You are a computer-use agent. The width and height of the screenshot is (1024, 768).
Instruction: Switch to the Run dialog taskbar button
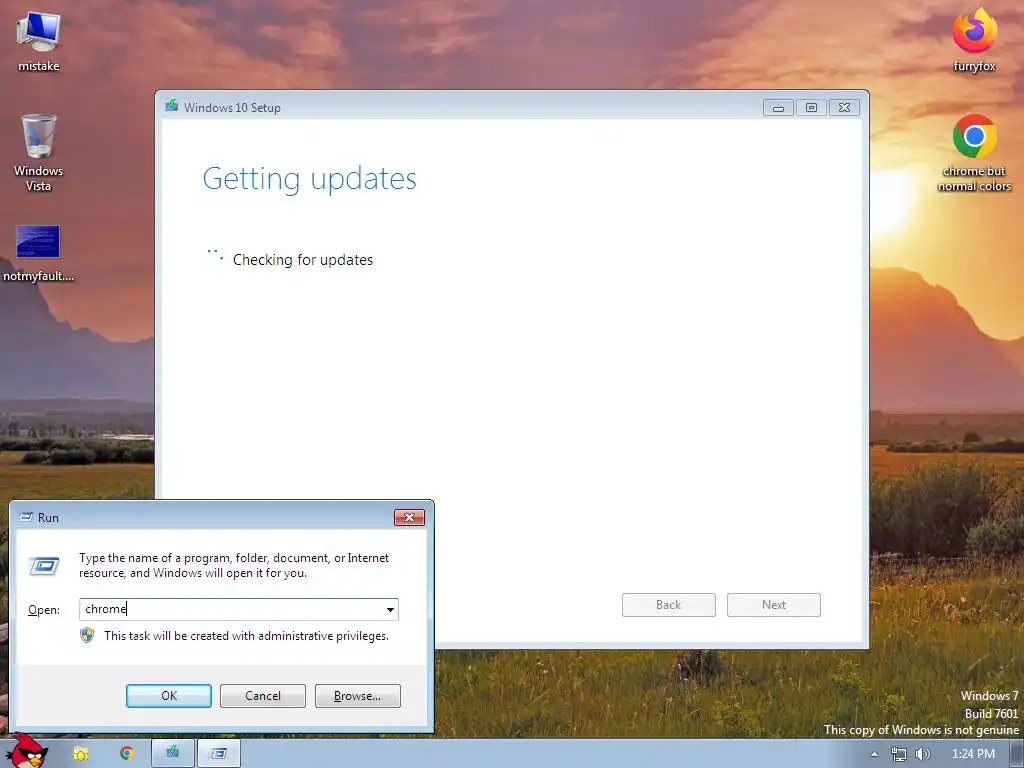click(219, 754)
